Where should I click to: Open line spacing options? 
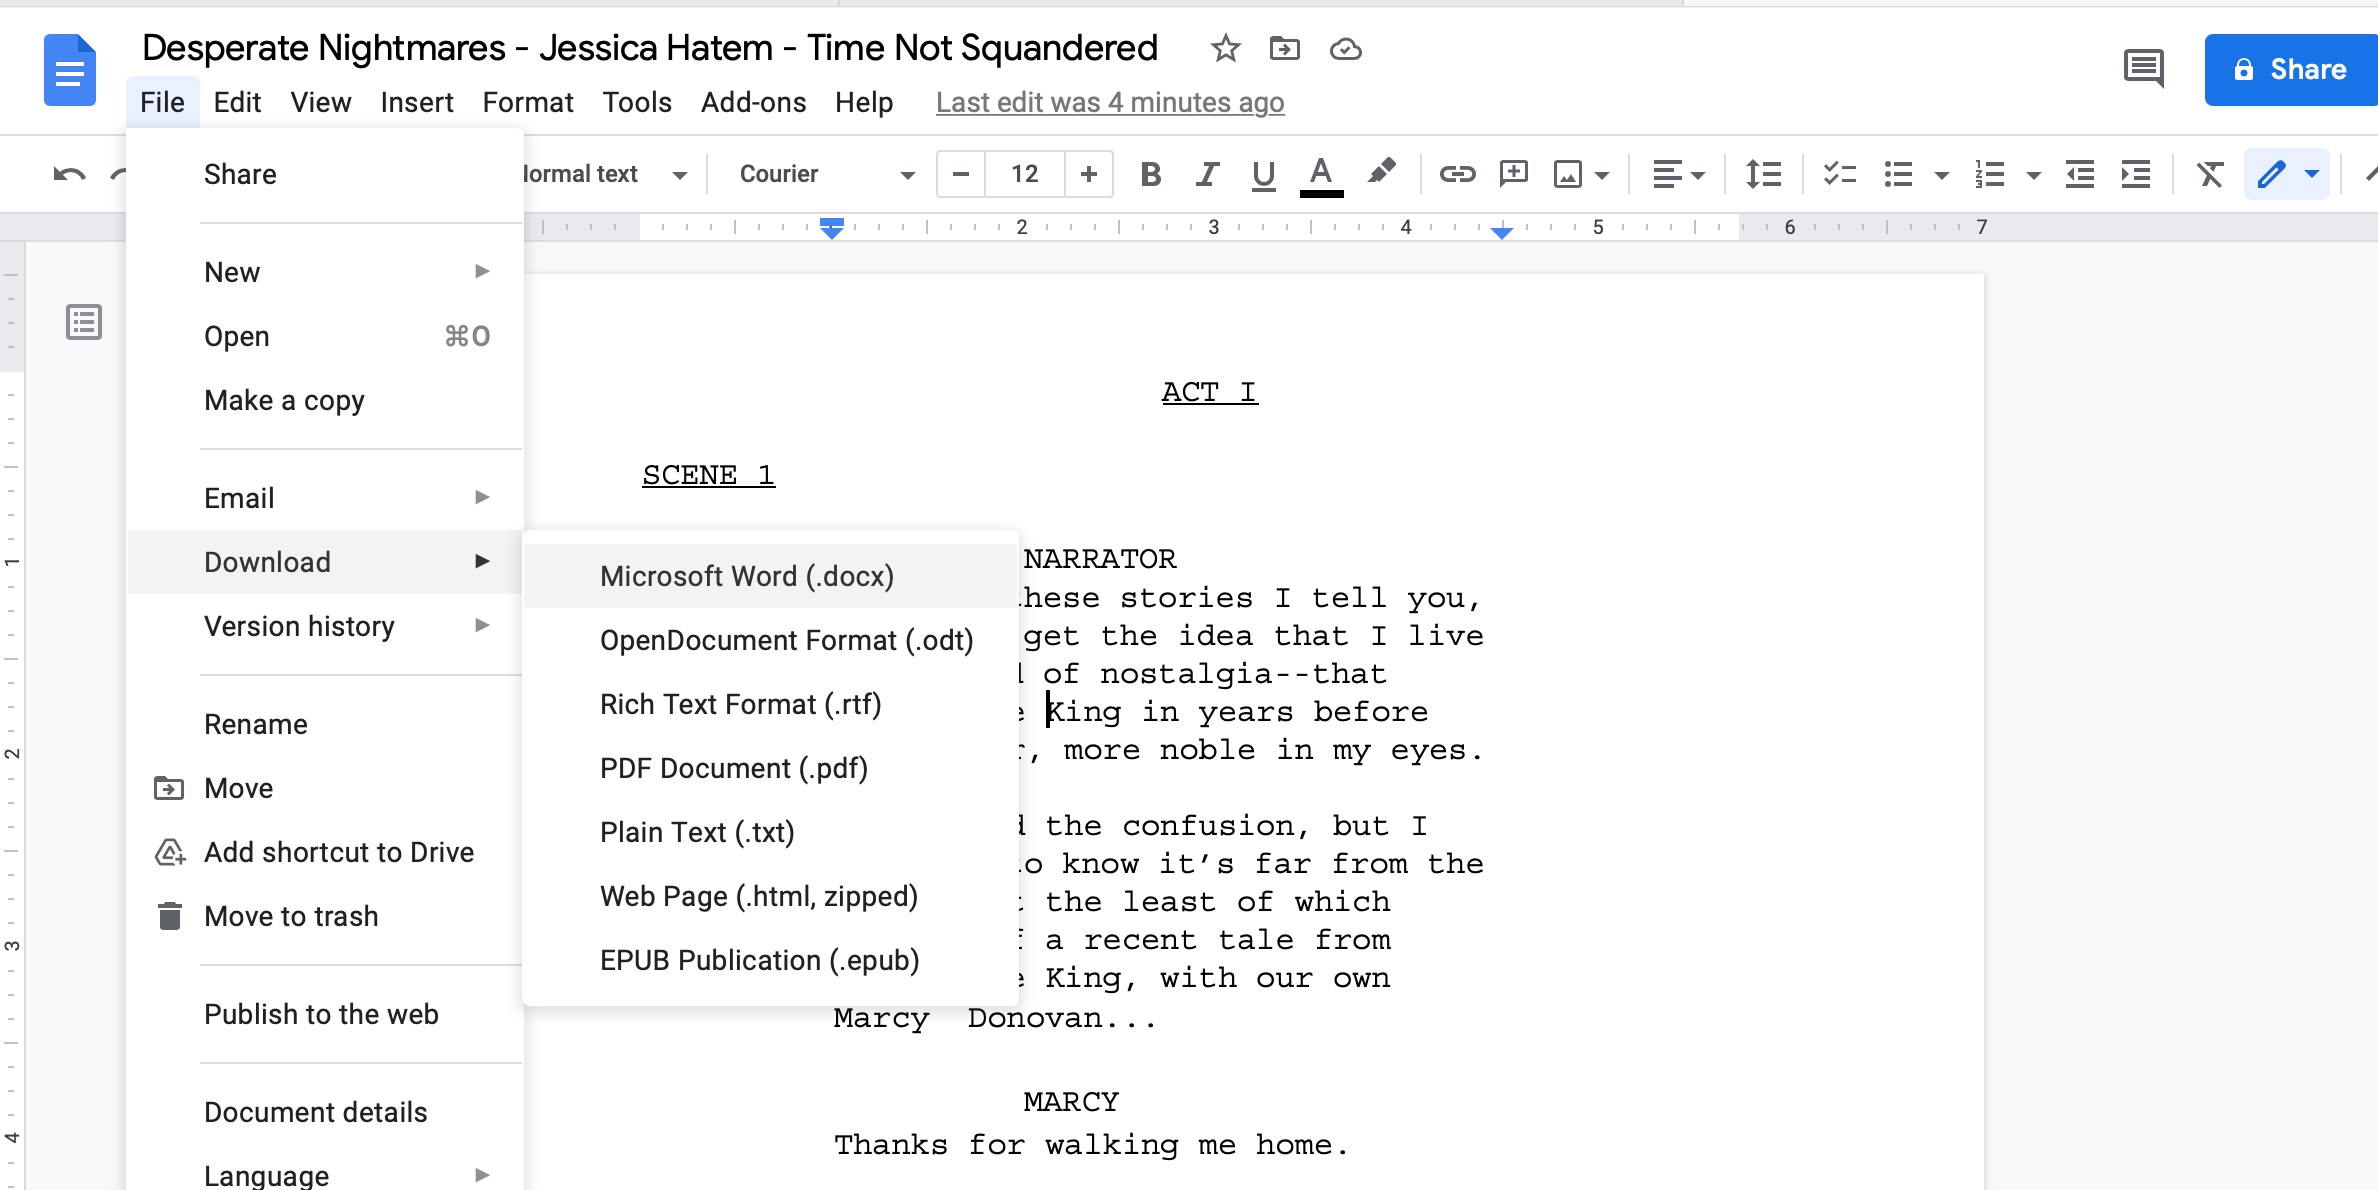(1763, 175)
